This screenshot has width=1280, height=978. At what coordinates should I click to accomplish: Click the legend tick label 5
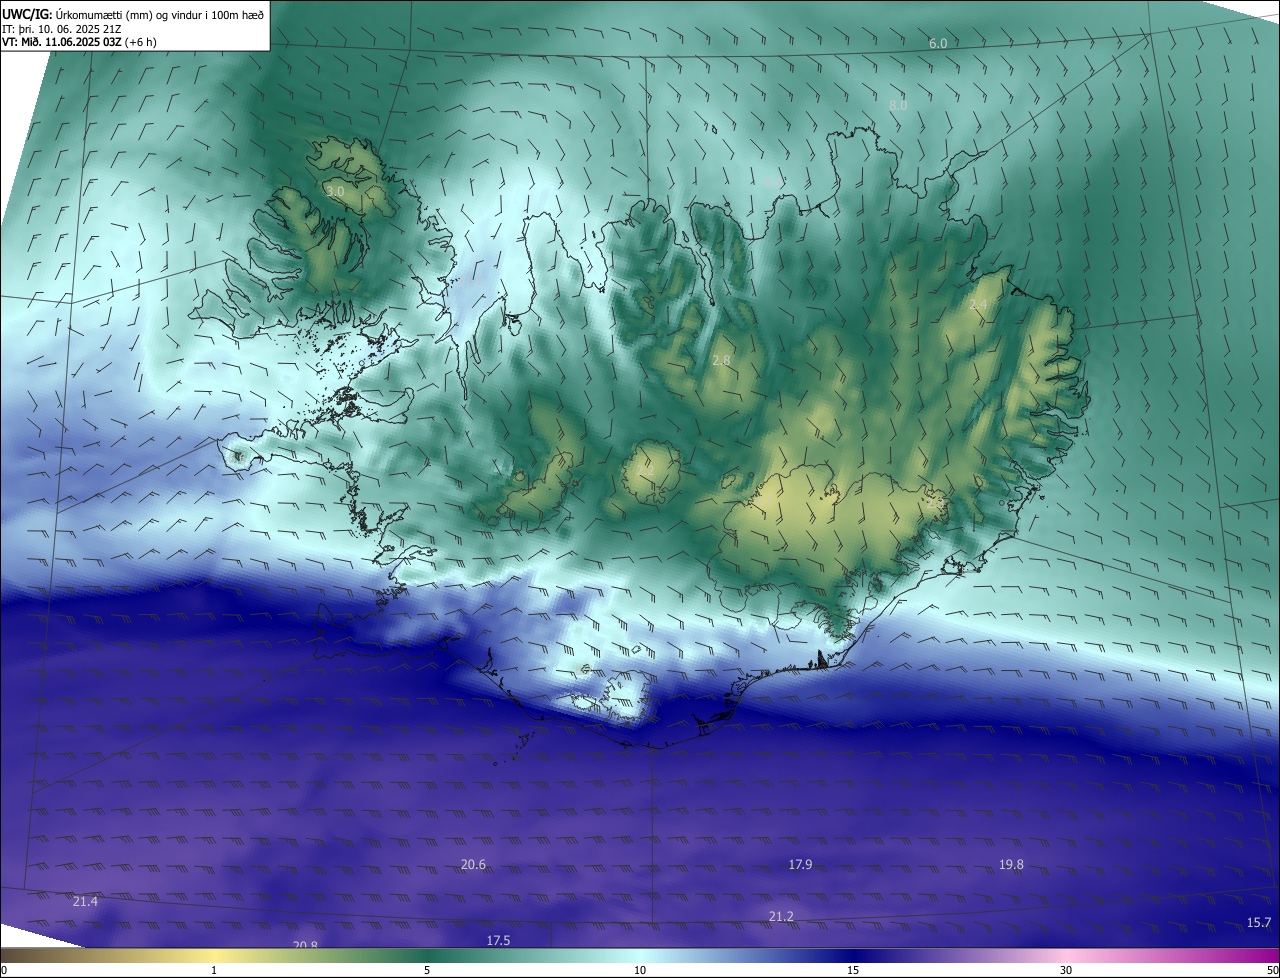point(427,970)
